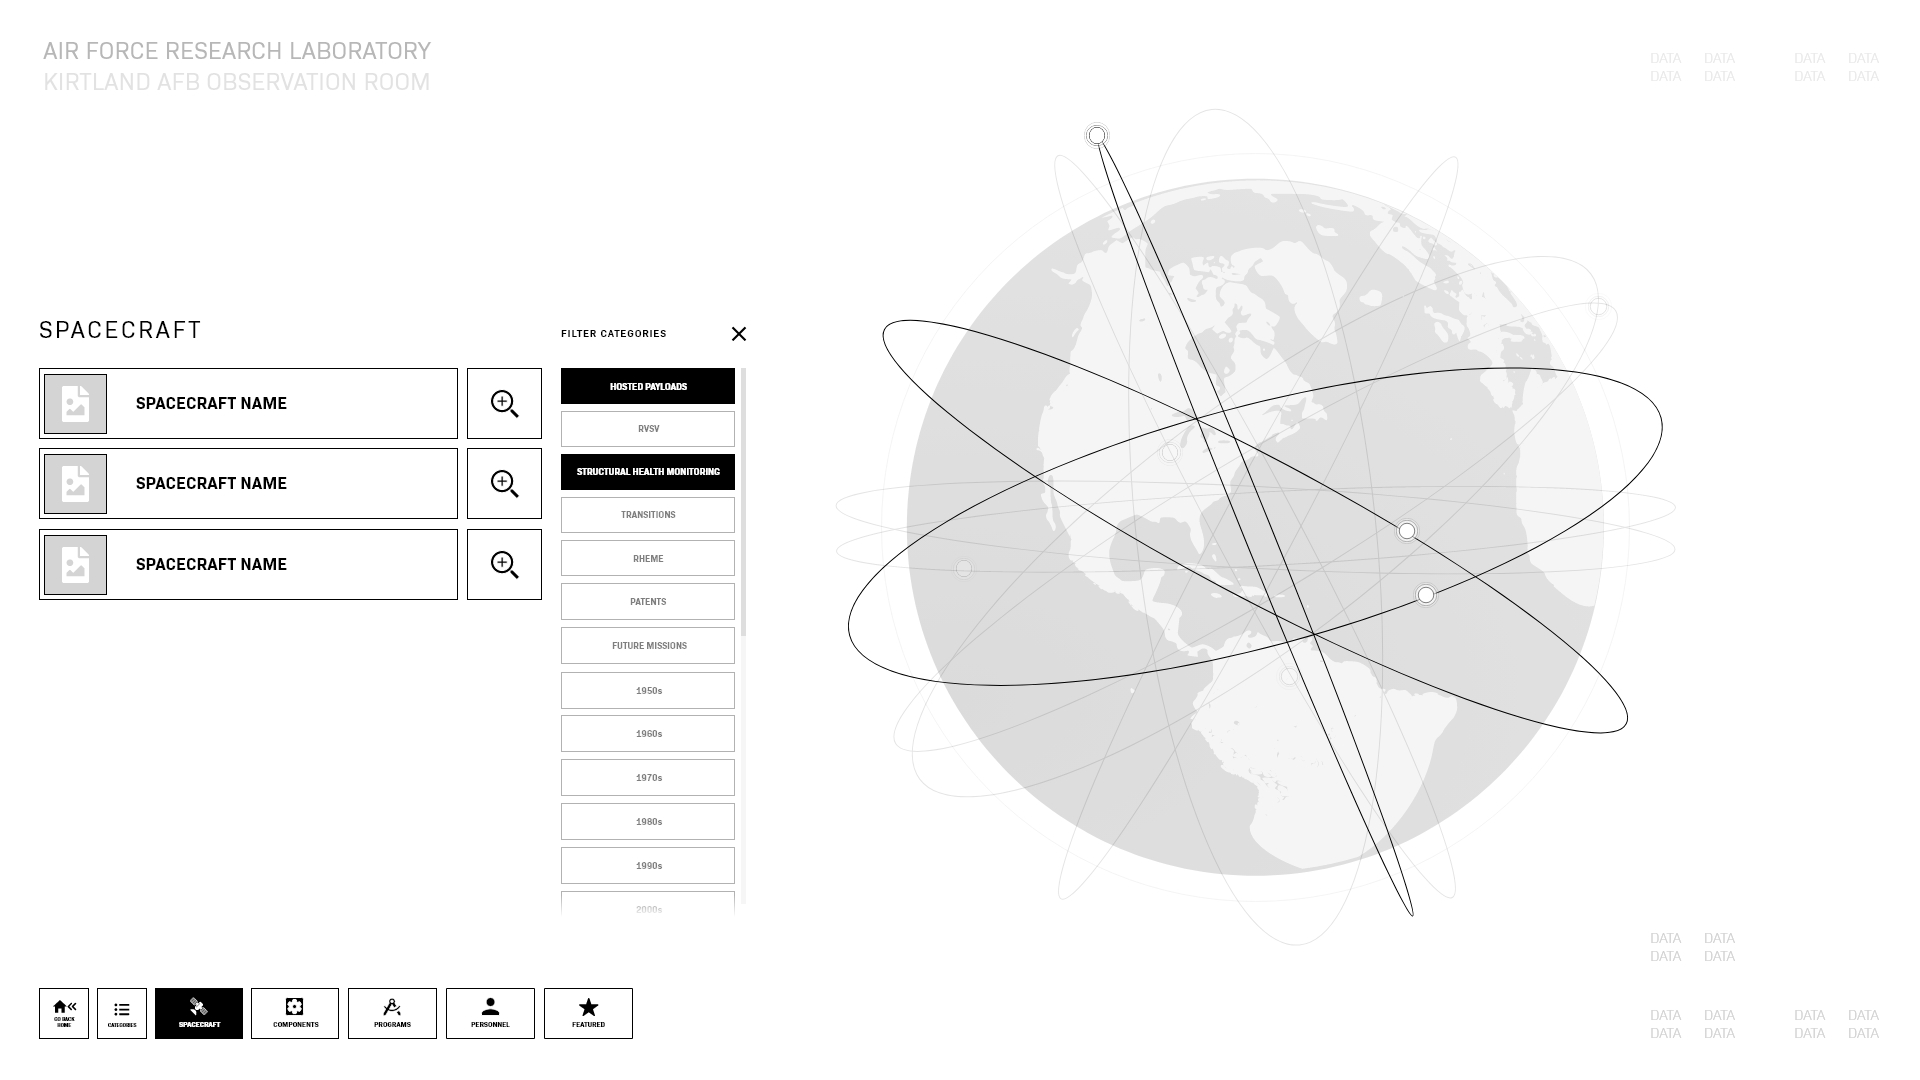Select the Structural Health Monitoring filter

(647, 471)
